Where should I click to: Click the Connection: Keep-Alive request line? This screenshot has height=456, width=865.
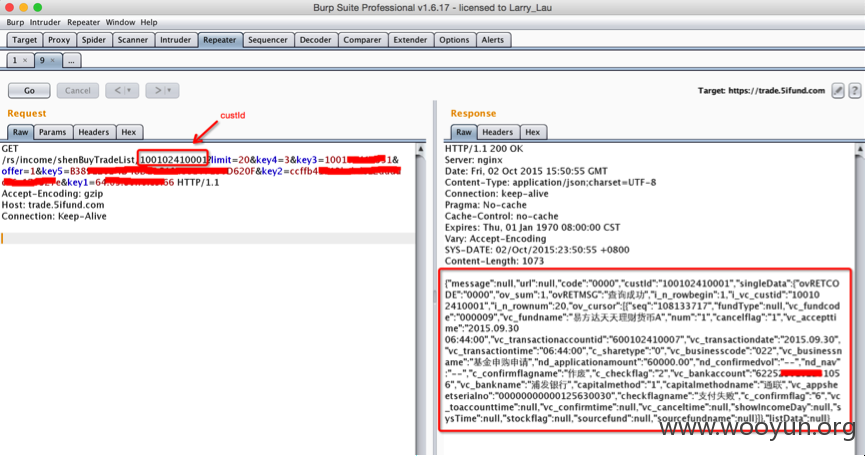[54, 216]
